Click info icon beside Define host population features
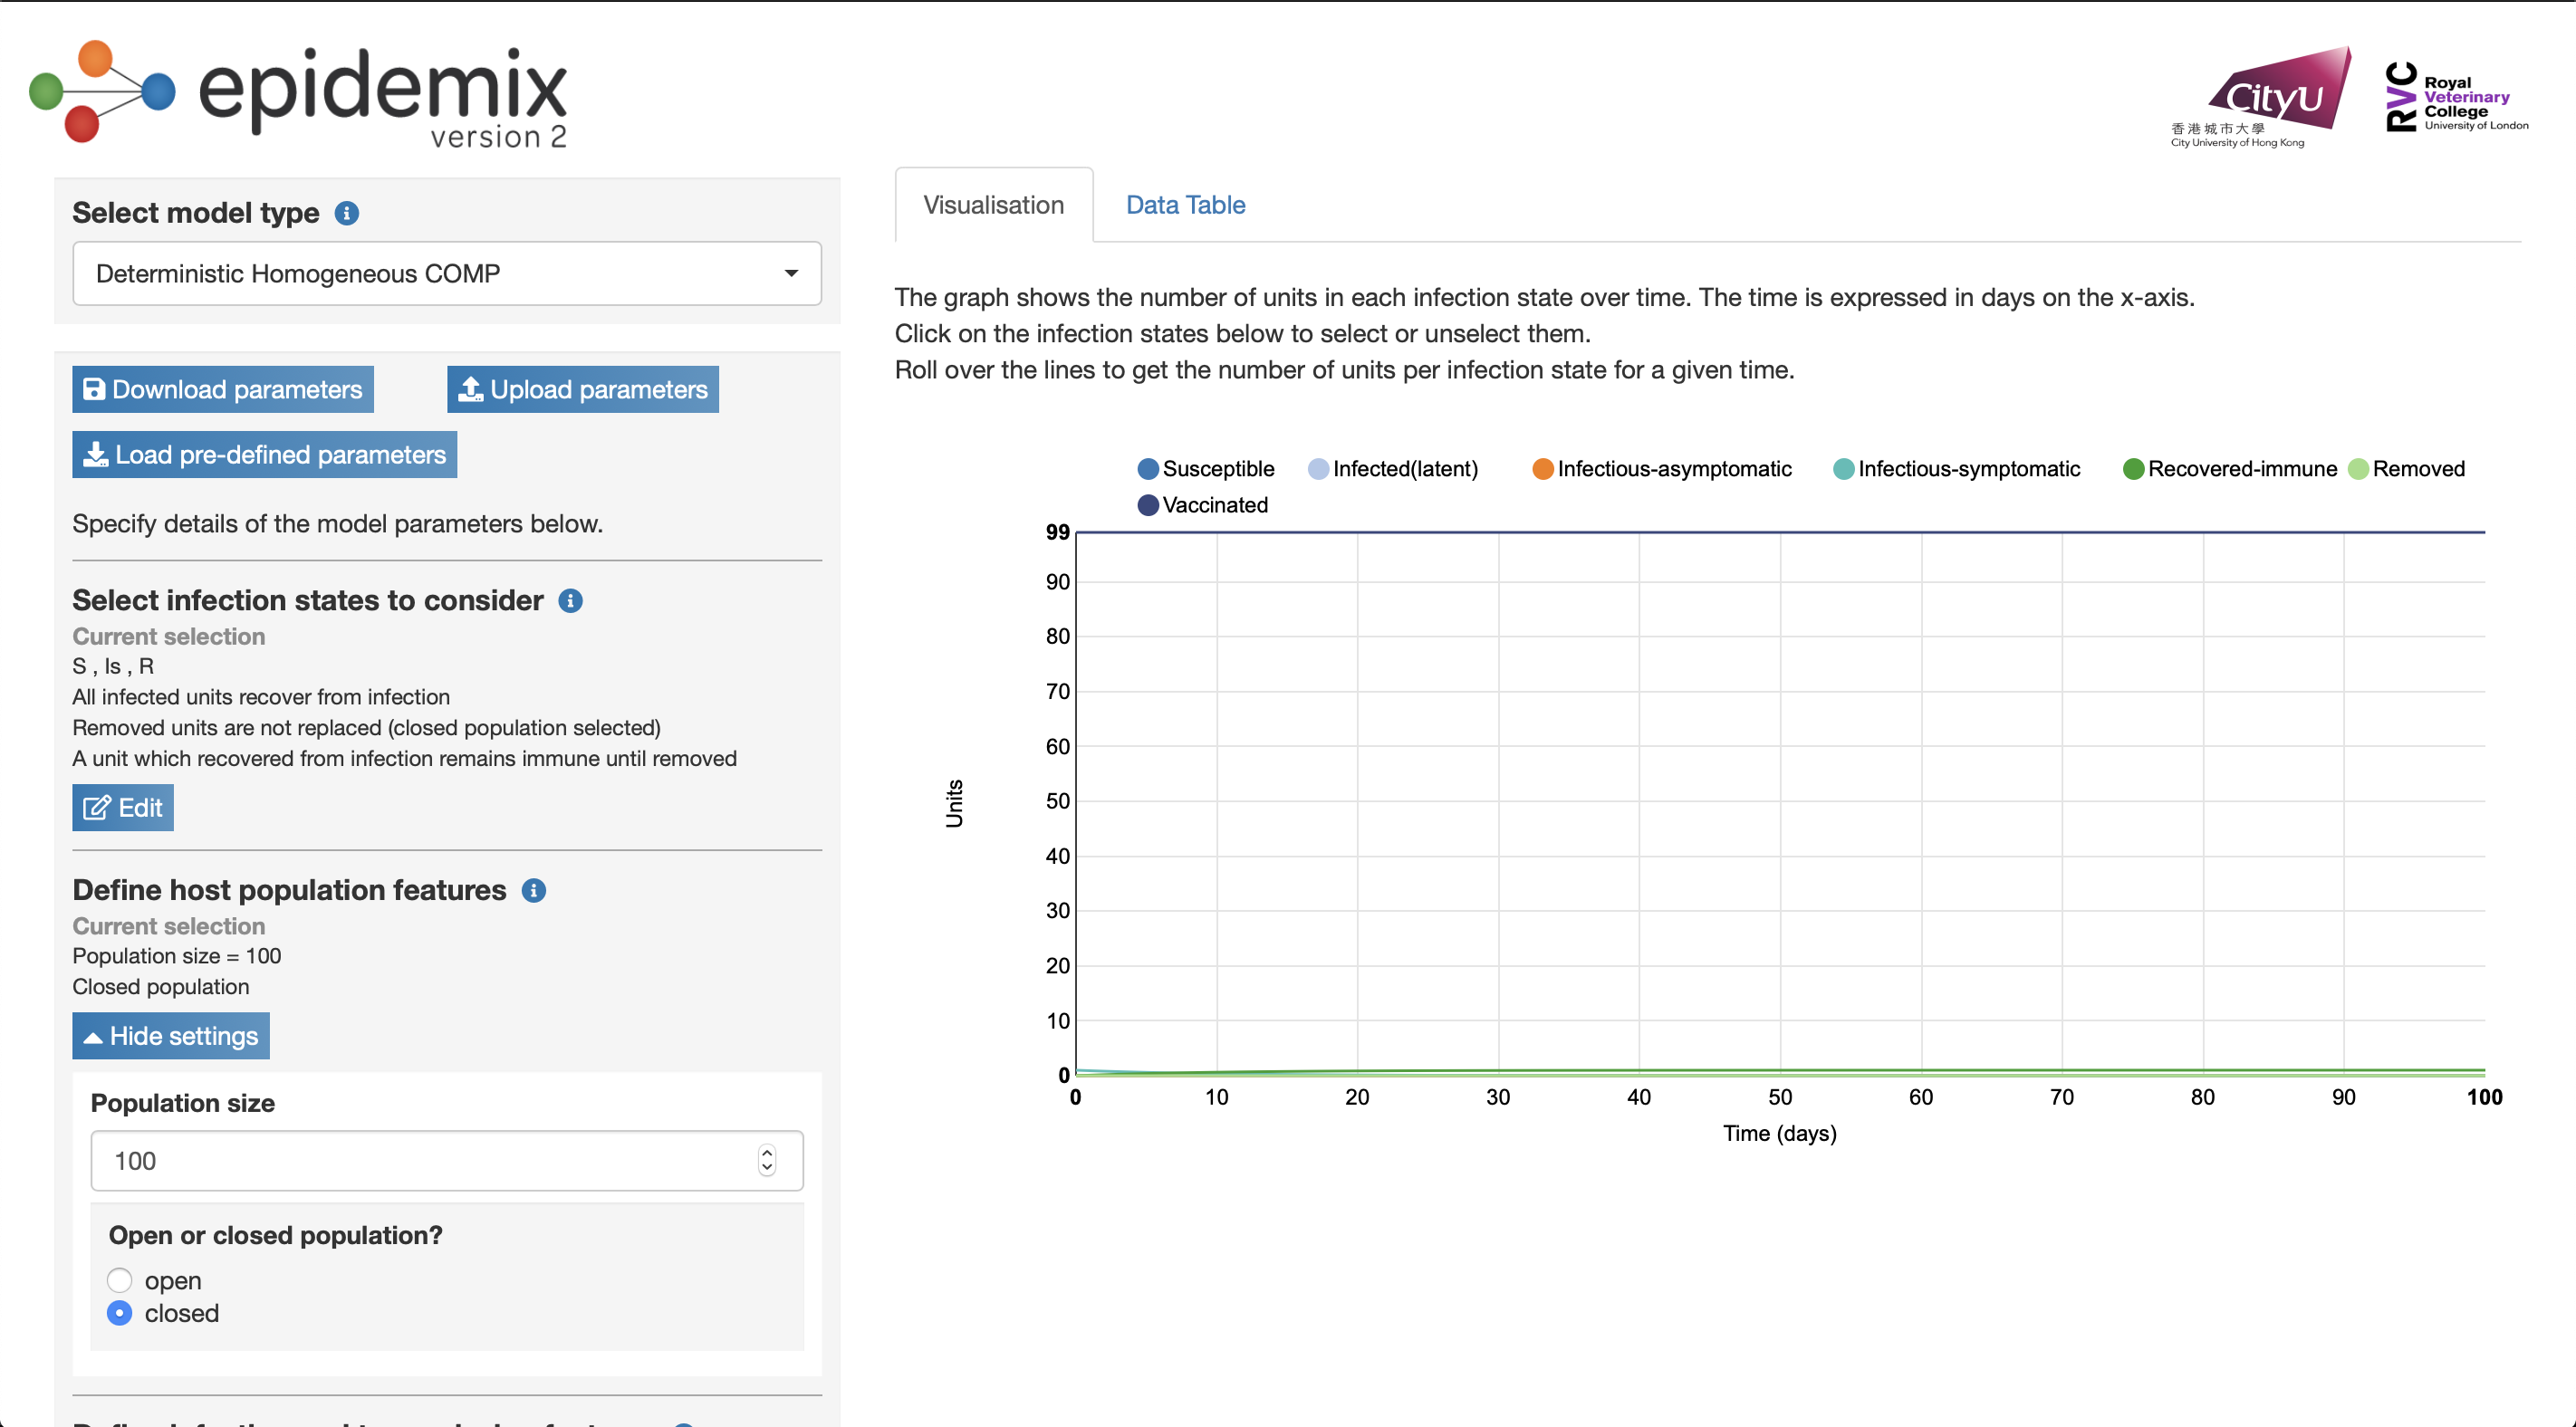Image resolution: width=2576 pixels, height=1427 pixels. [534, 890]
